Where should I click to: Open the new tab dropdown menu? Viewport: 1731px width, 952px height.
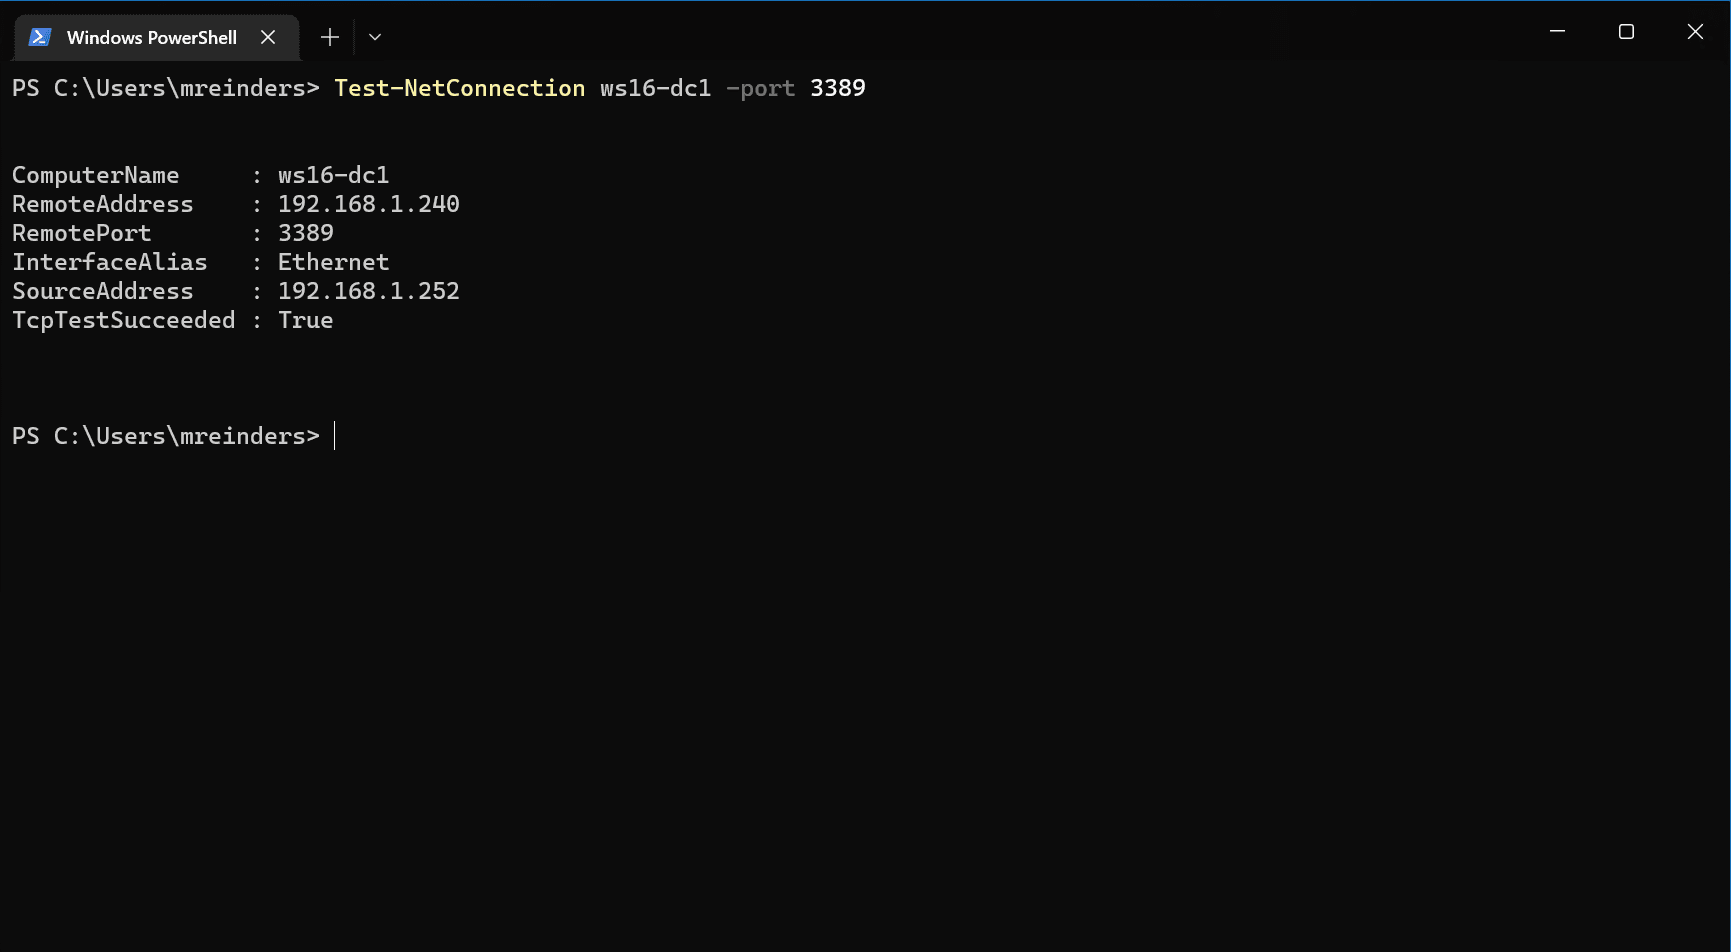[375, 36]
